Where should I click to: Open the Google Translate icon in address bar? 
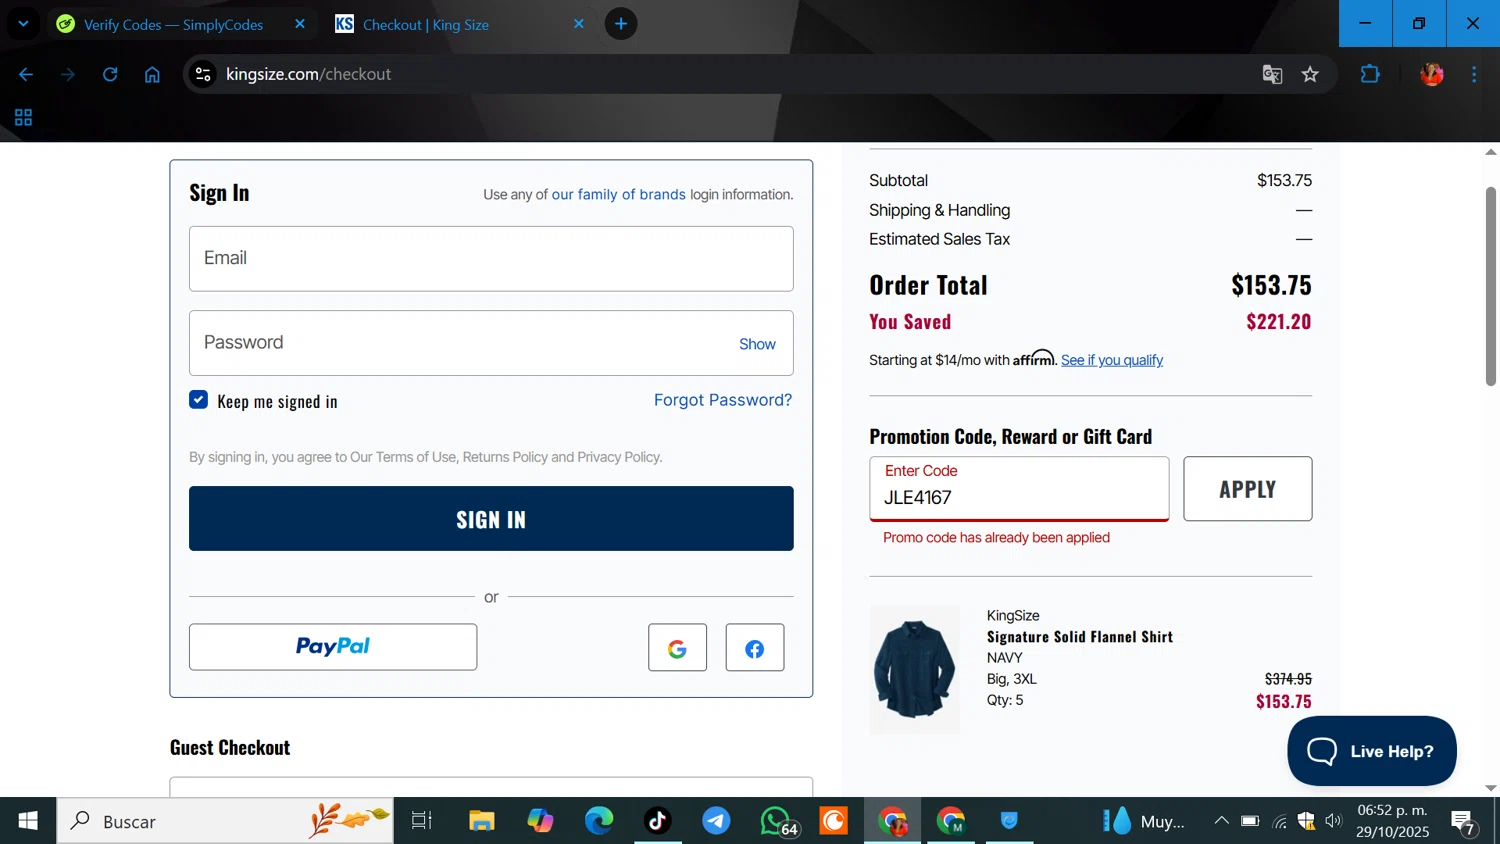[1272, 74]
